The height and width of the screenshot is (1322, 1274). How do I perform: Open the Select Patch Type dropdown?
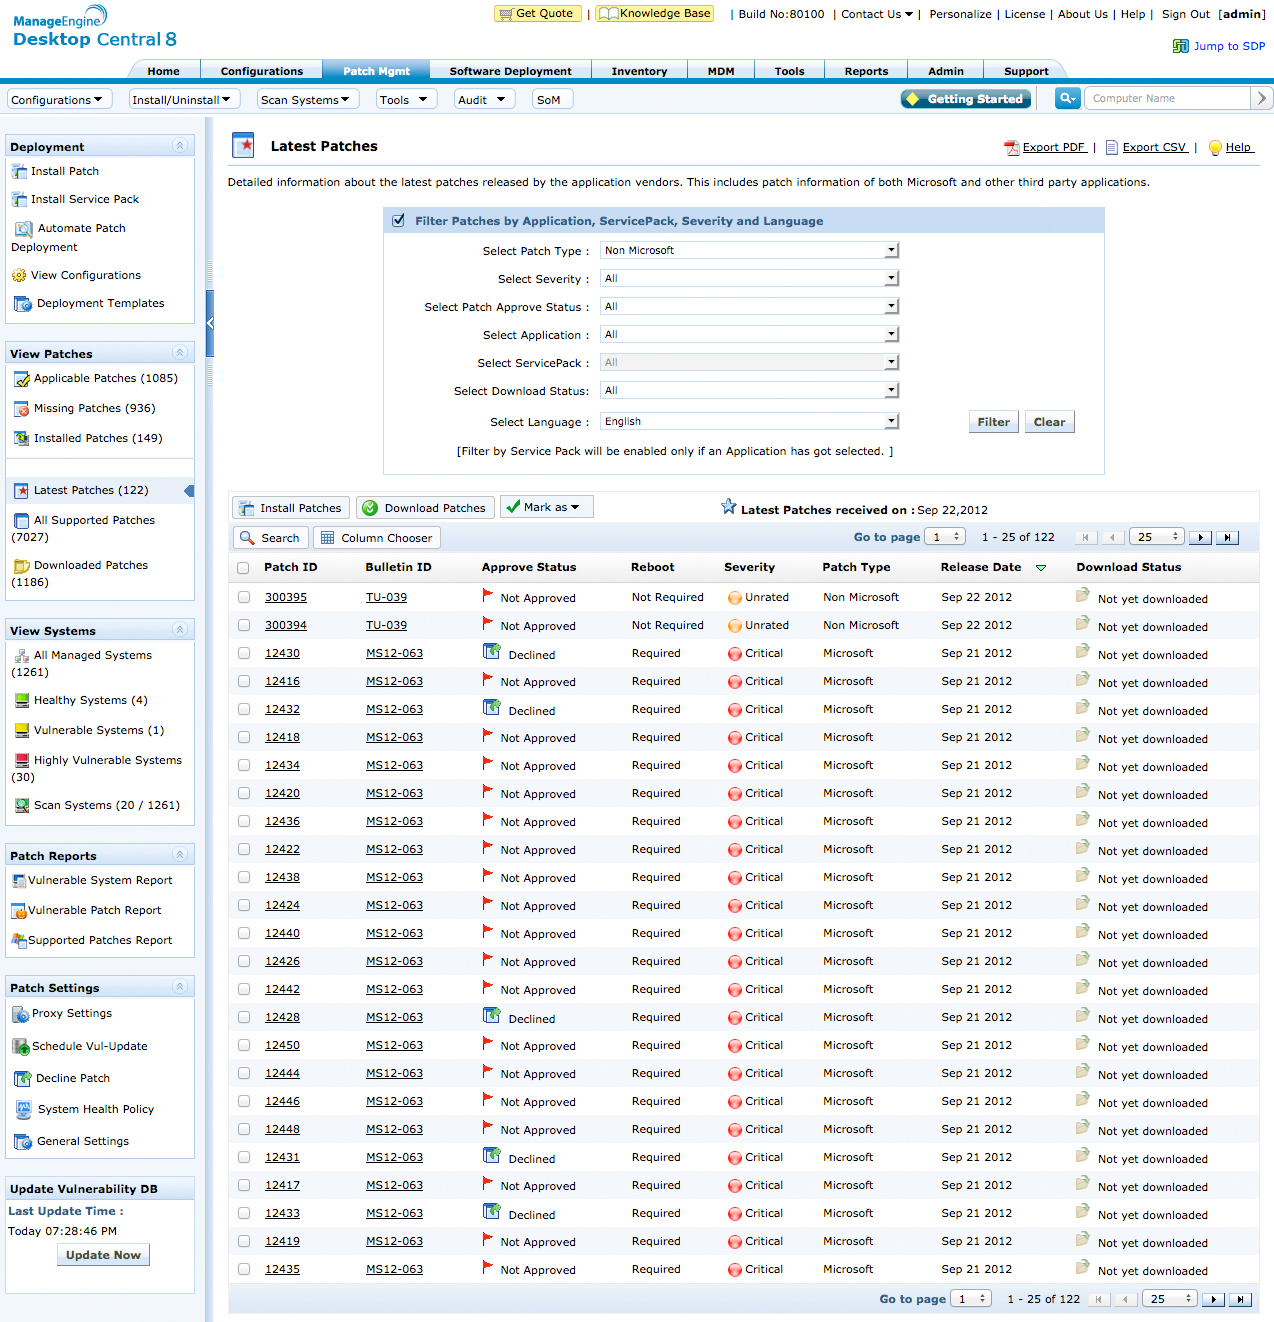click(750, 250)
